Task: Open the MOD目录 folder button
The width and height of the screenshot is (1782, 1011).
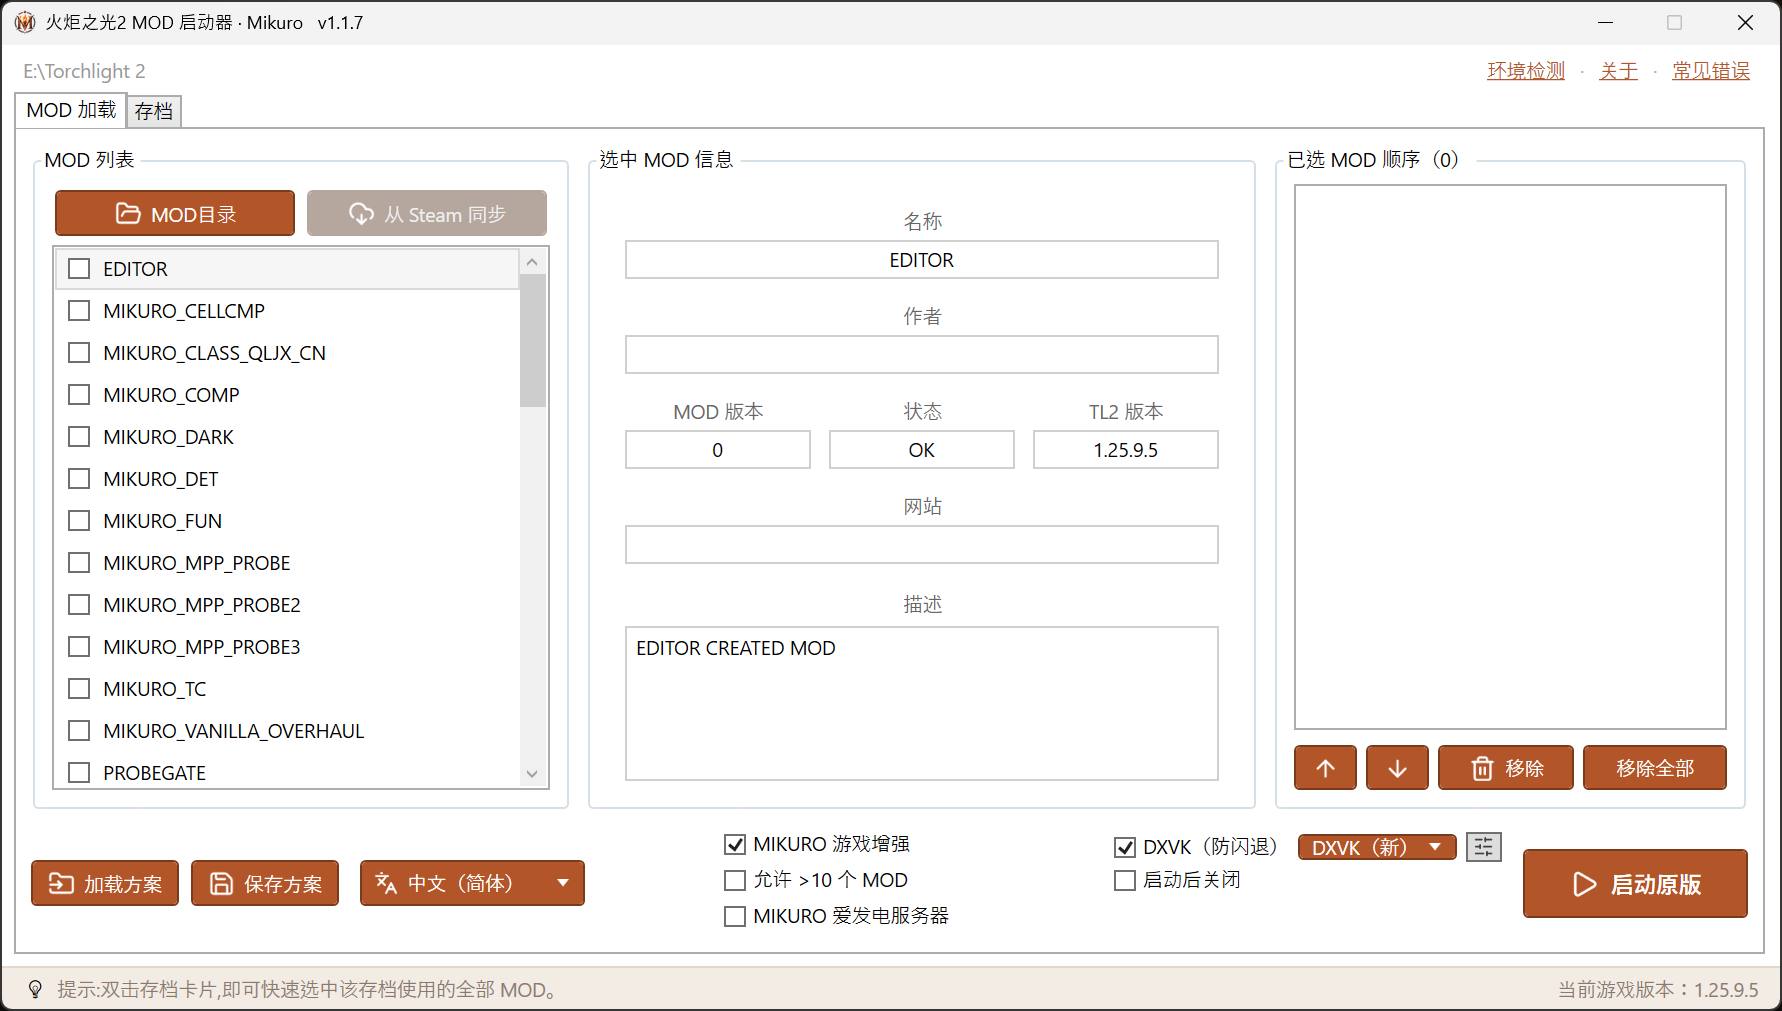Action: point(175,213)
